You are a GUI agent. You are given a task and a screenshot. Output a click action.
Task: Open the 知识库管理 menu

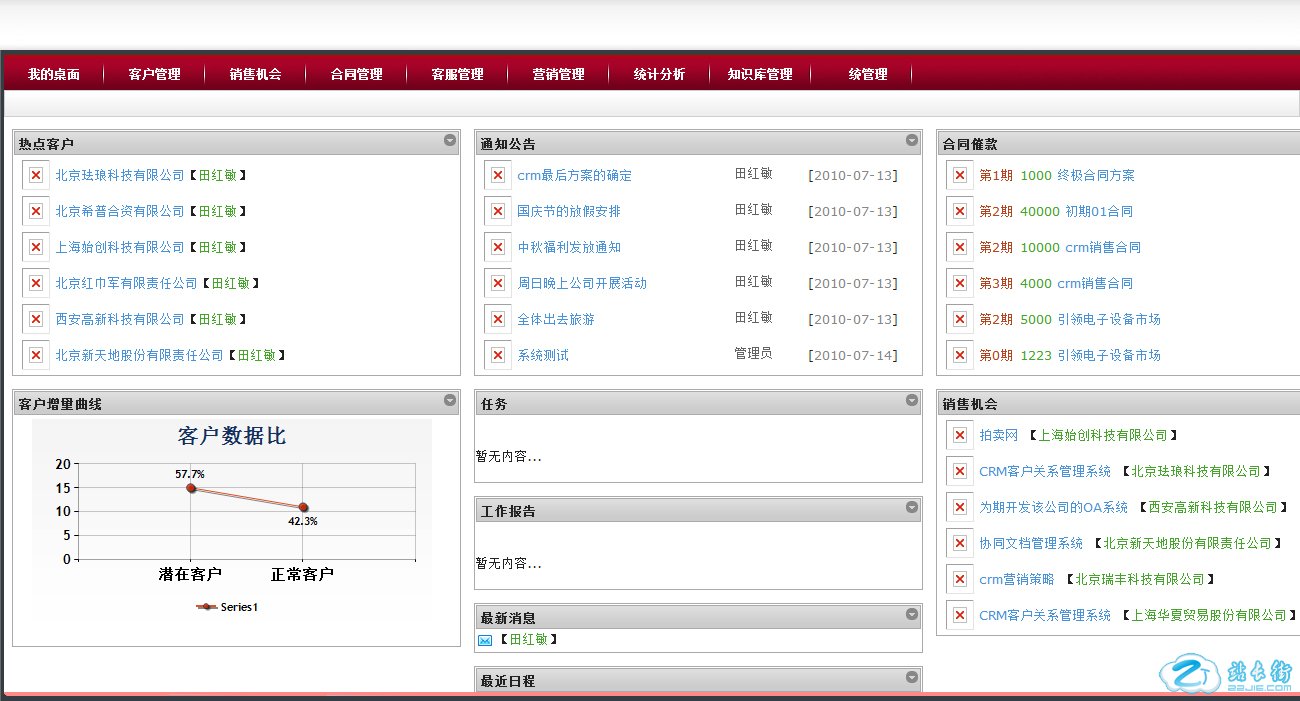tap(760, 74)
